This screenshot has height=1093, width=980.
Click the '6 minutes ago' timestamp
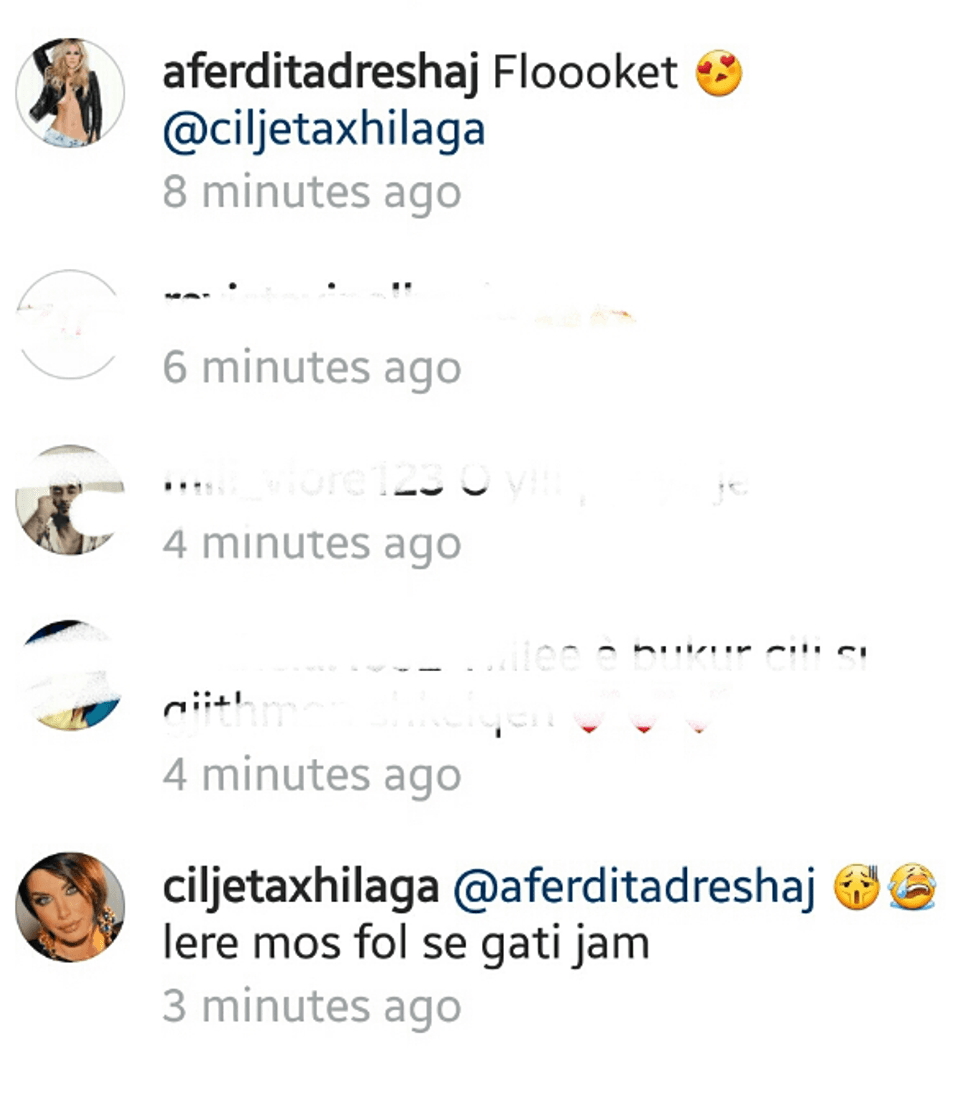coord(312,367)
